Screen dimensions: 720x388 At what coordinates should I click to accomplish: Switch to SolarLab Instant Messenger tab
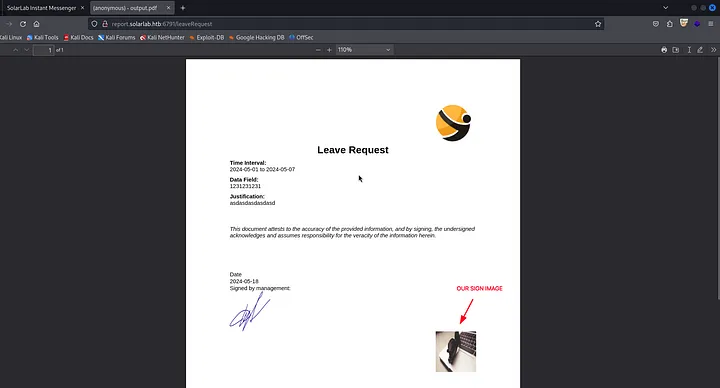(41, 8)
